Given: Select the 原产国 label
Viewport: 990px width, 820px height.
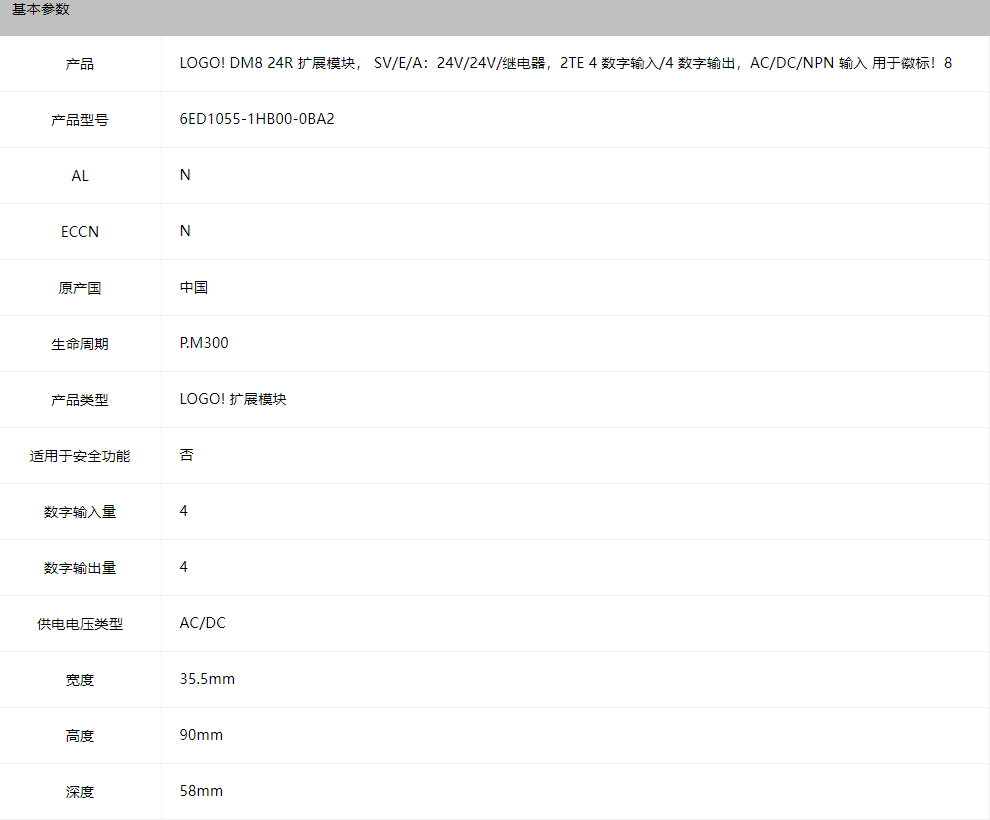Looking at the screenshot, I should [80, 288].
